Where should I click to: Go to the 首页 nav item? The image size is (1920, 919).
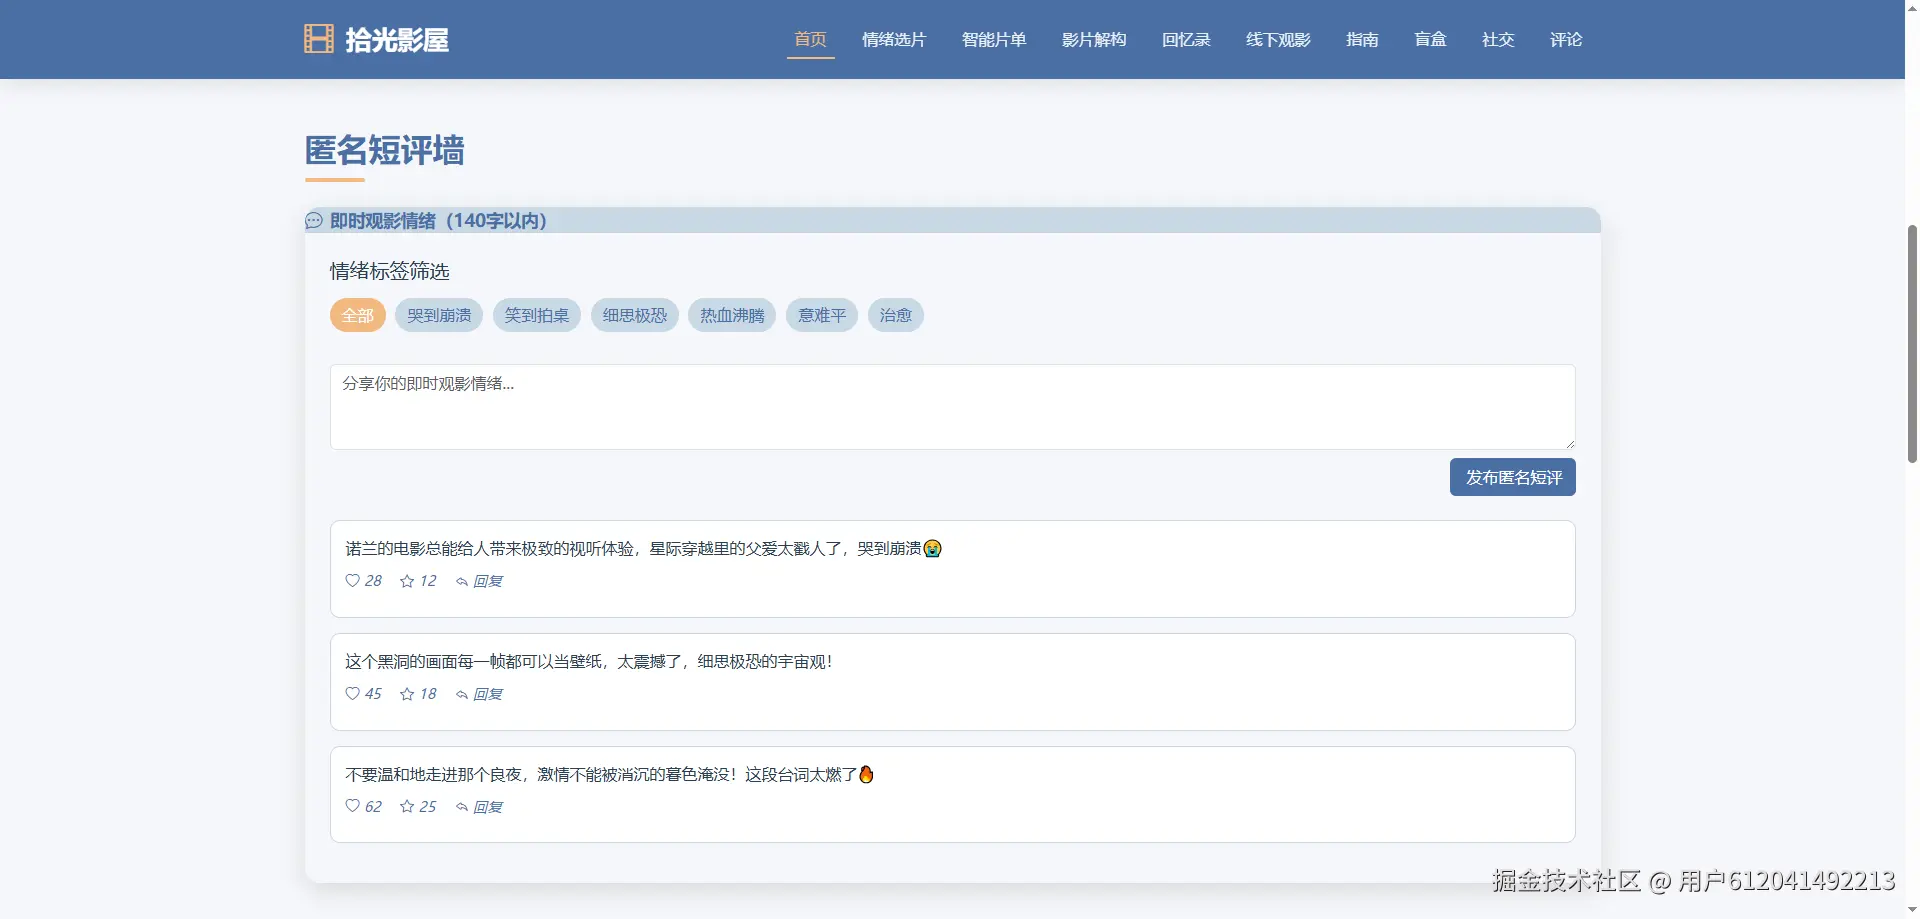(811, 40)
